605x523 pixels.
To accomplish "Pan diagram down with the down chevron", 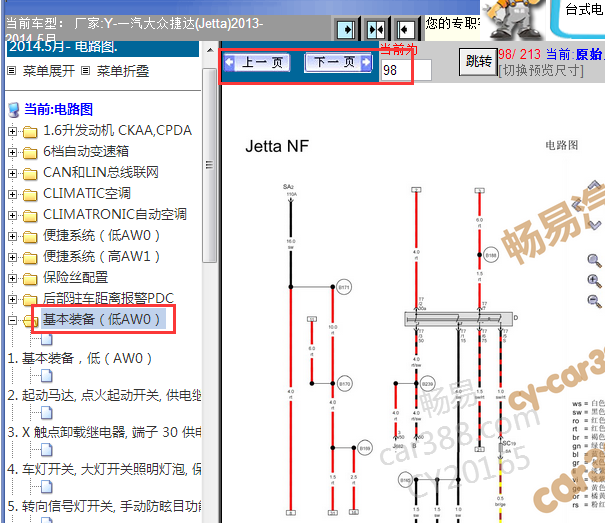I will (x=595, y=224).
